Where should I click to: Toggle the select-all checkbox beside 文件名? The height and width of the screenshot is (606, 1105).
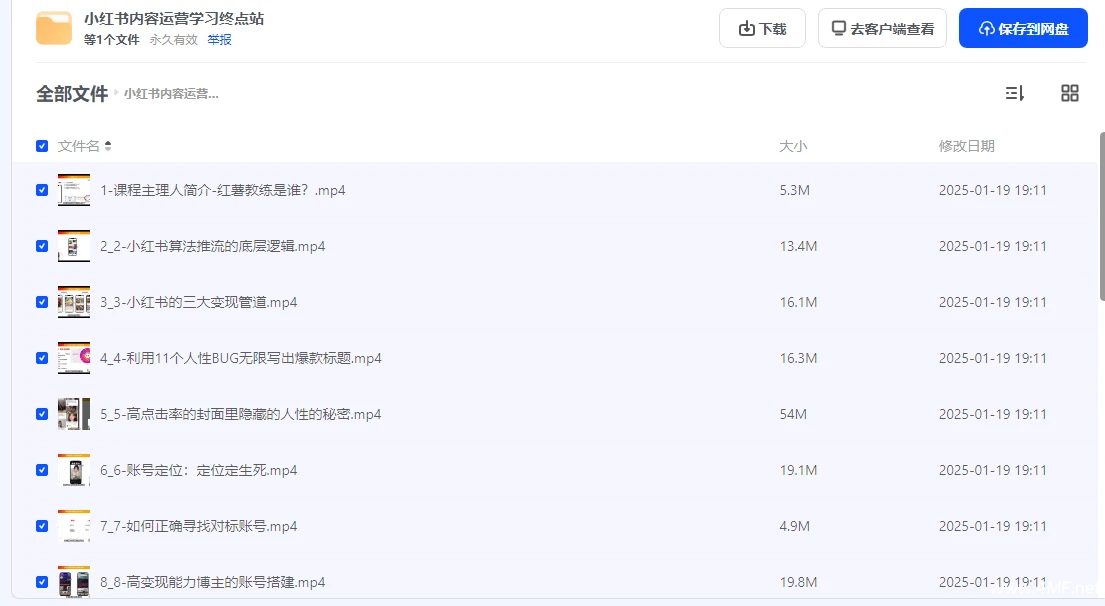(42, 146)
